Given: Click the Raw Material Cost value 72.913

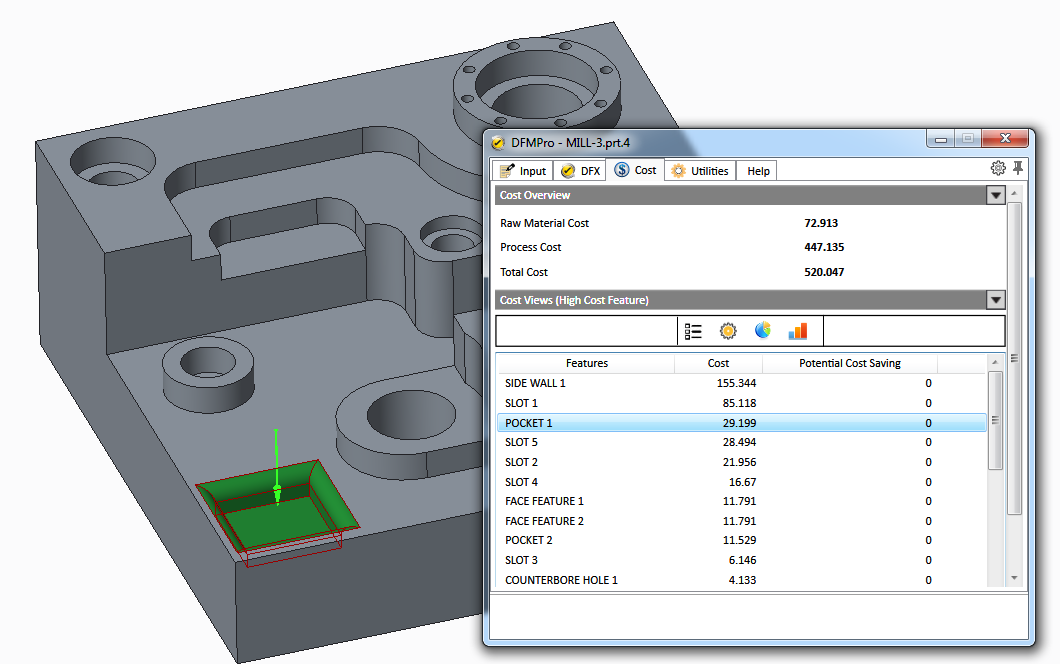Looking at the screenshot, I should pos(821,223).
